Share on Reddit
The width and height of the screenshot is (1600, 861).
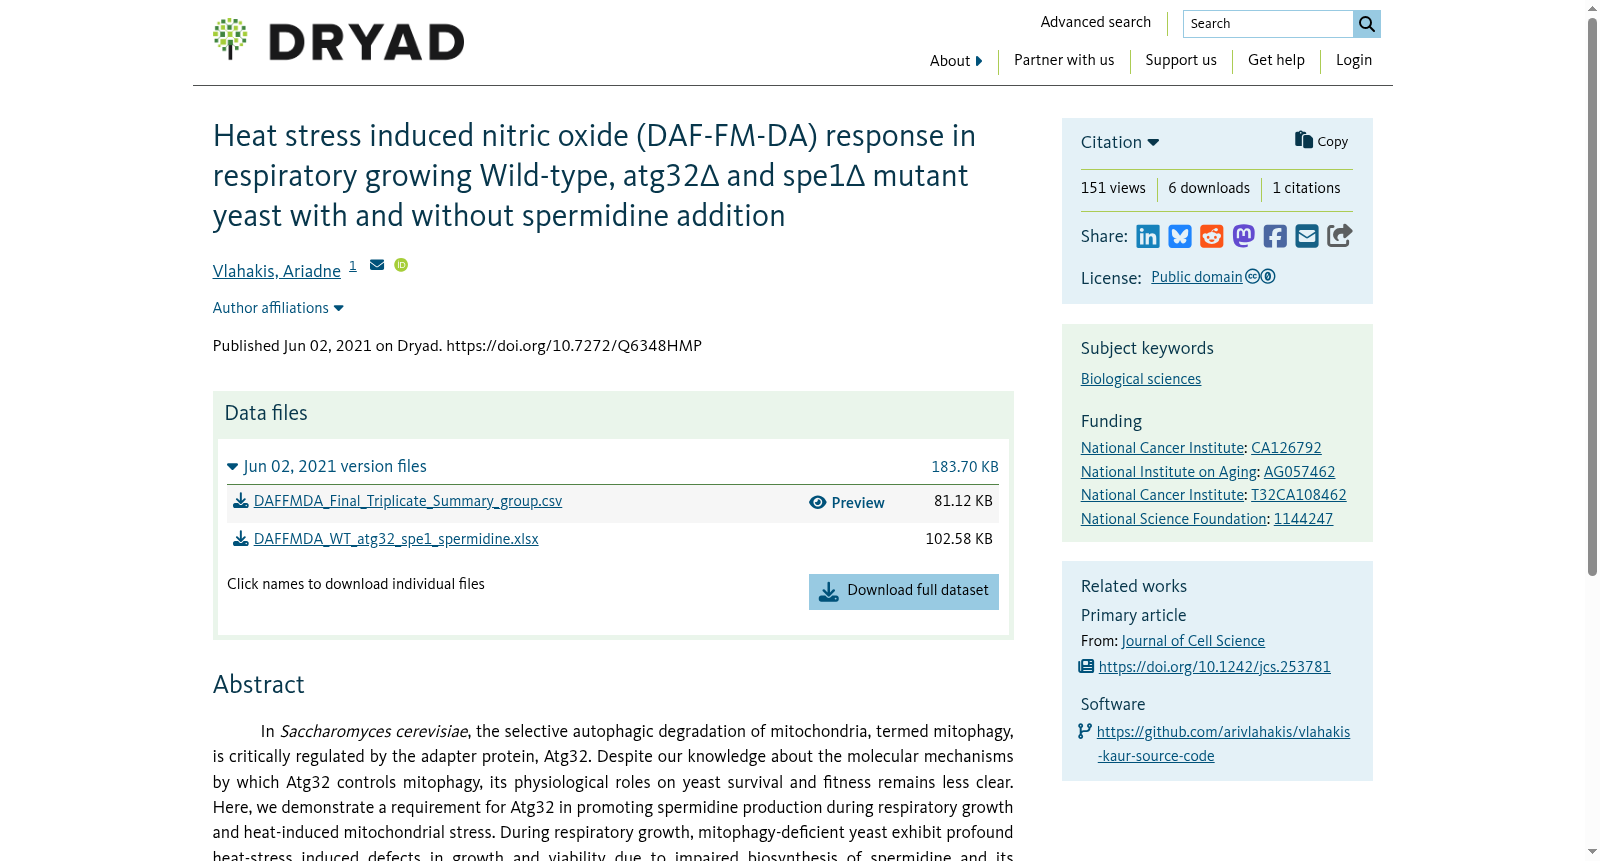pyautogui.click(x=1212, y=236)
